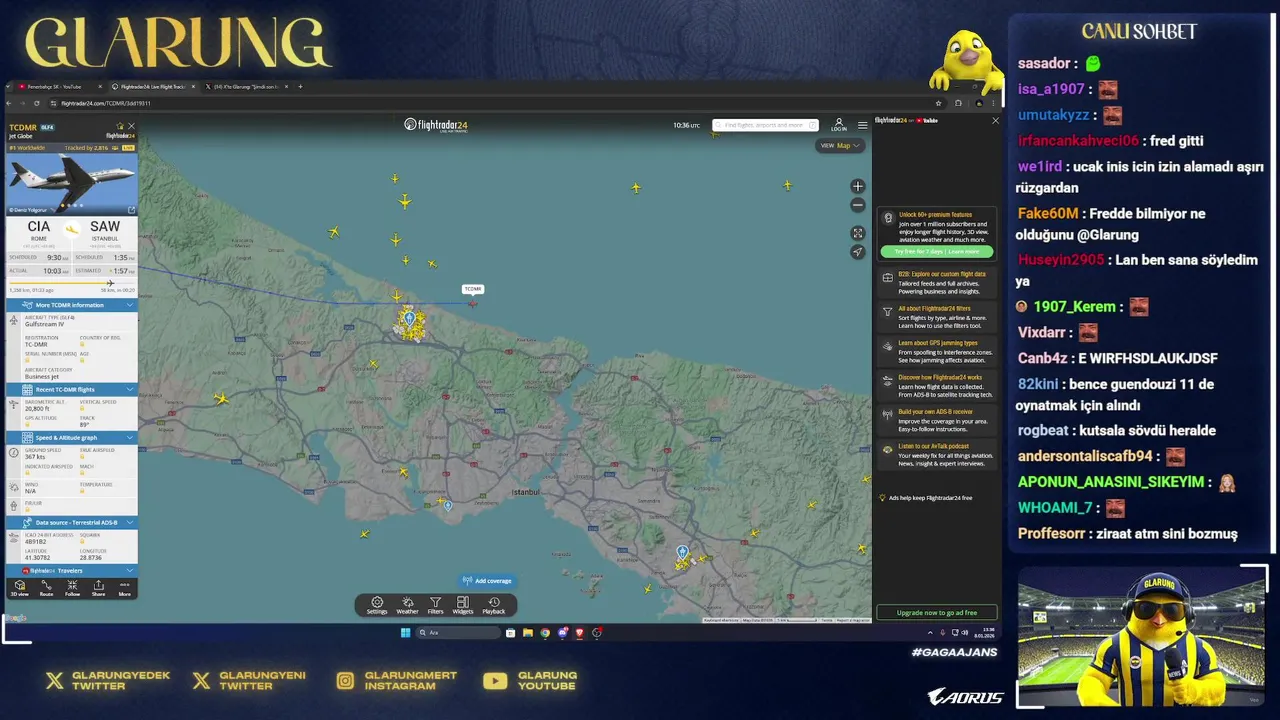Follow the TCDMR aircraft on map

click(72, 588)
